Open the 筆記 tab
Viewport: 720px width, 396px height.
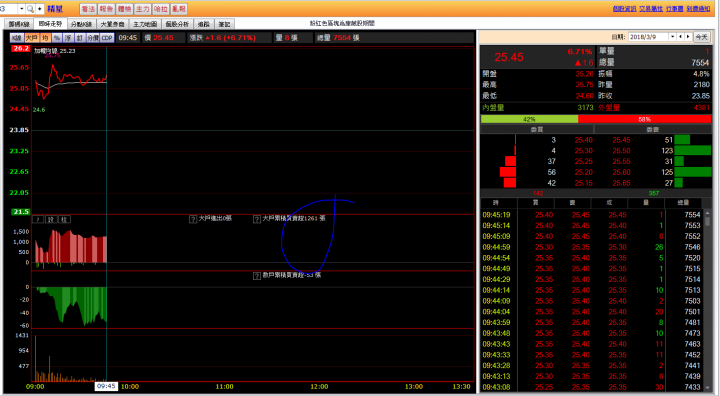pyautogui.click(x=224, y=24)
